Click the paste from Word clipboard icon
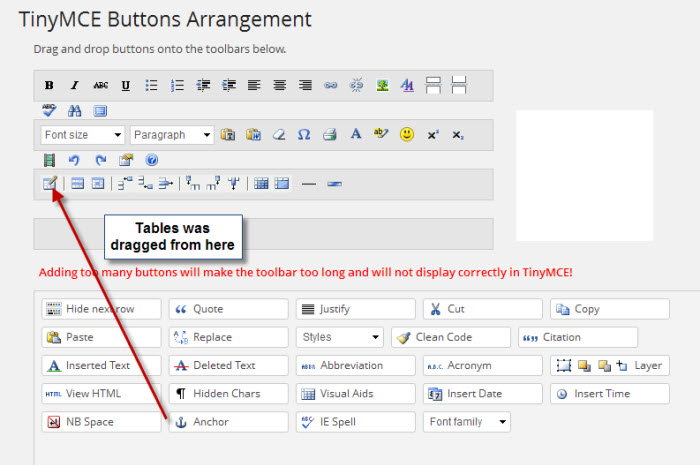This screenshot has width=700, height=465. click(x=253, y=134)
